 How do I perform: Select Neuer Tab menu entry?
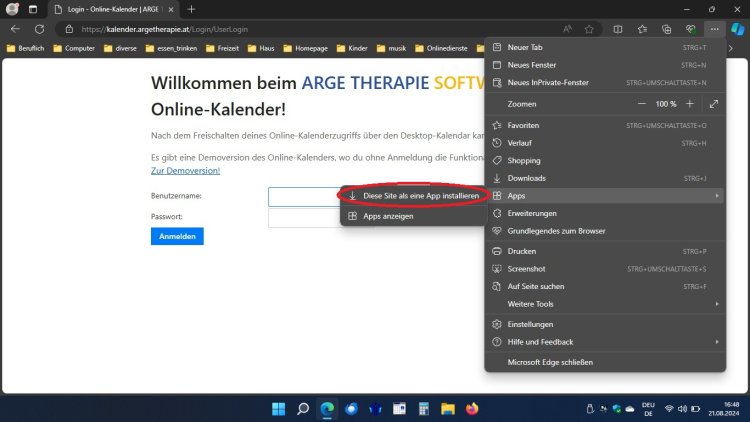(x=605, y=47)
